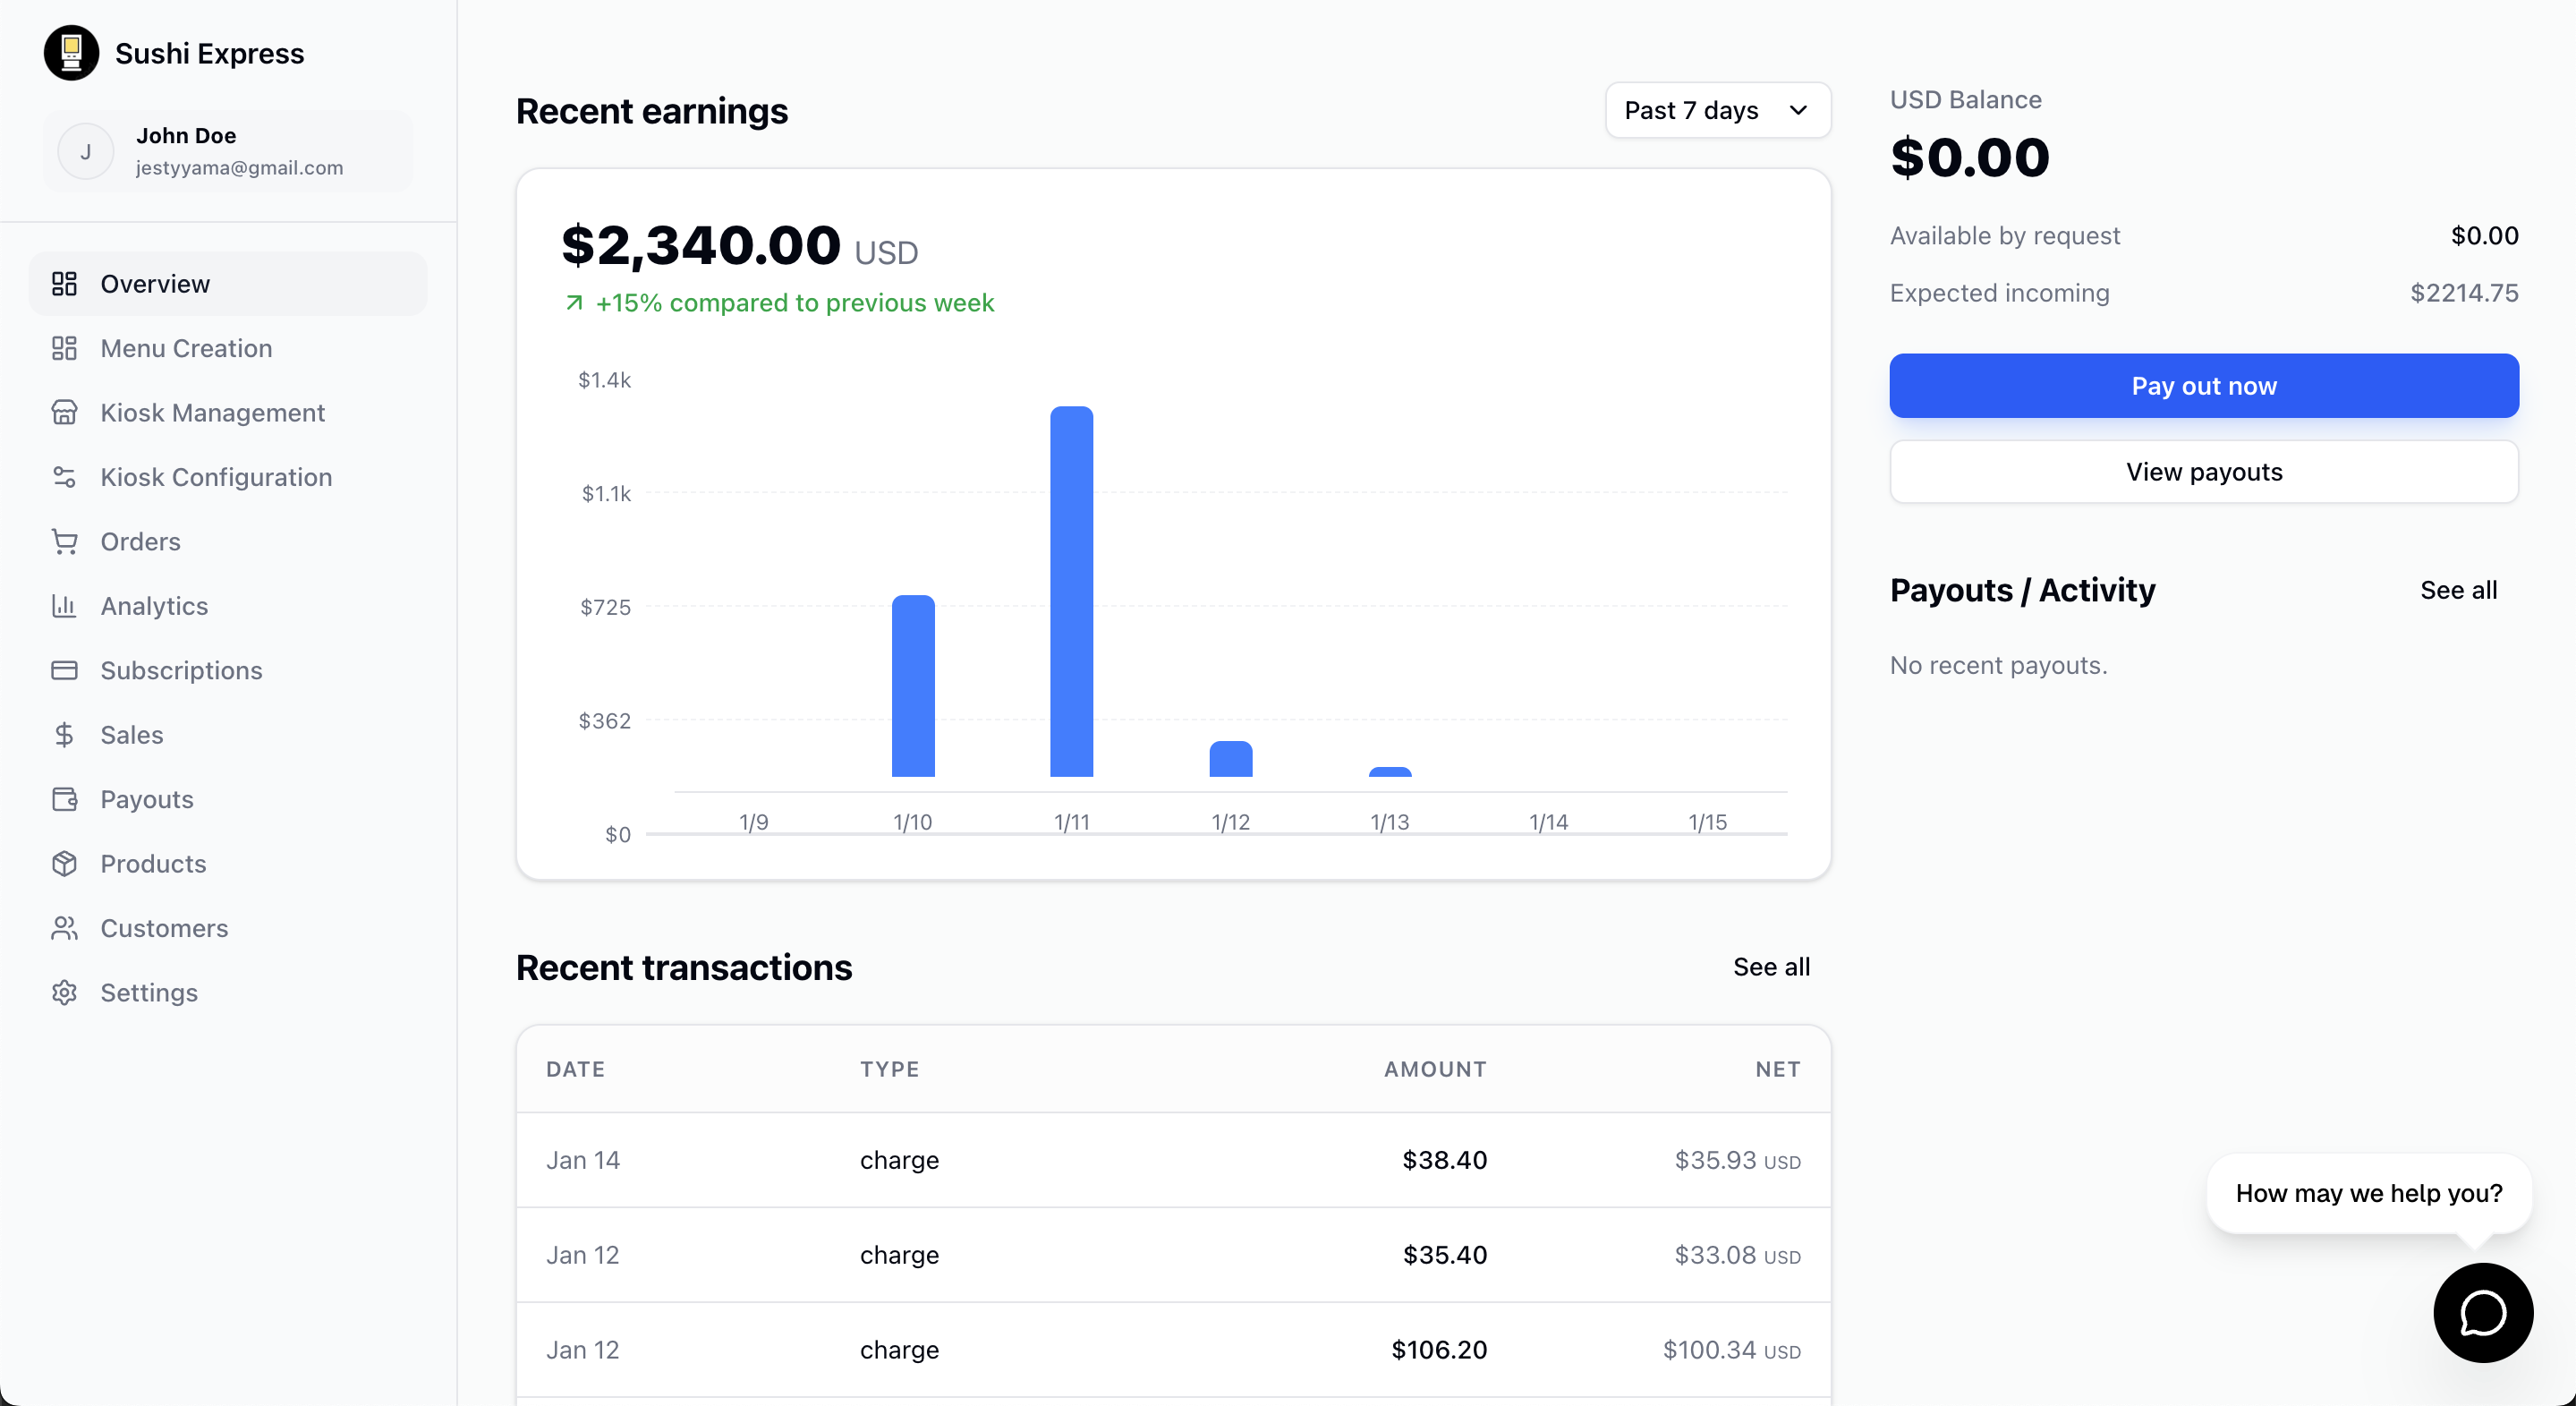Open the chat support bubble icon
This screenshot has height=1406, width=2576.
pyautogui.click(x=2482, y=1312)
